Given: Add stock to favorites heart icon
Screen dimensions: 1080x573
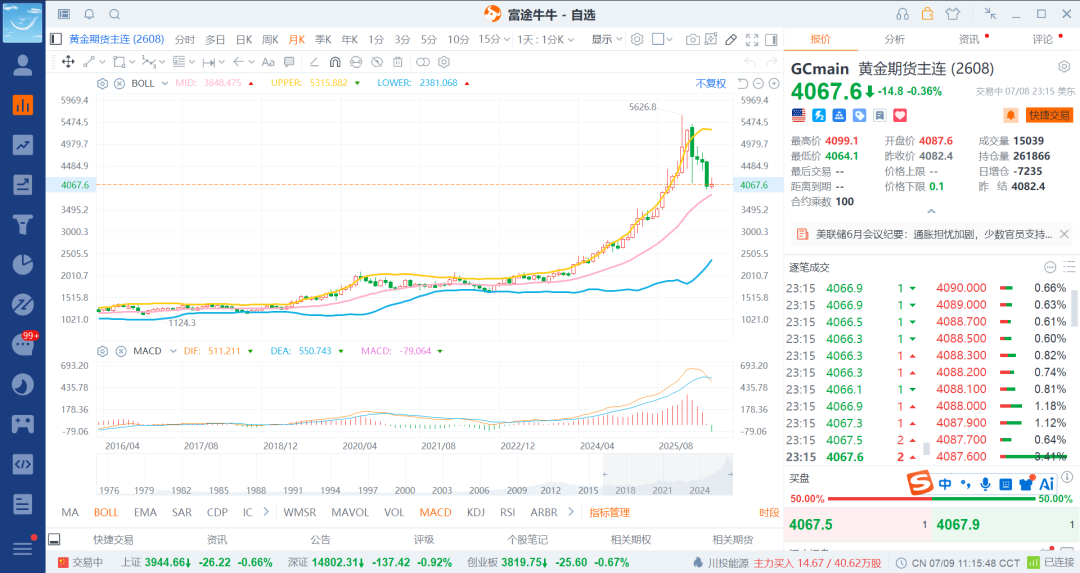Looking at the screenshot, I should point(900,115).
